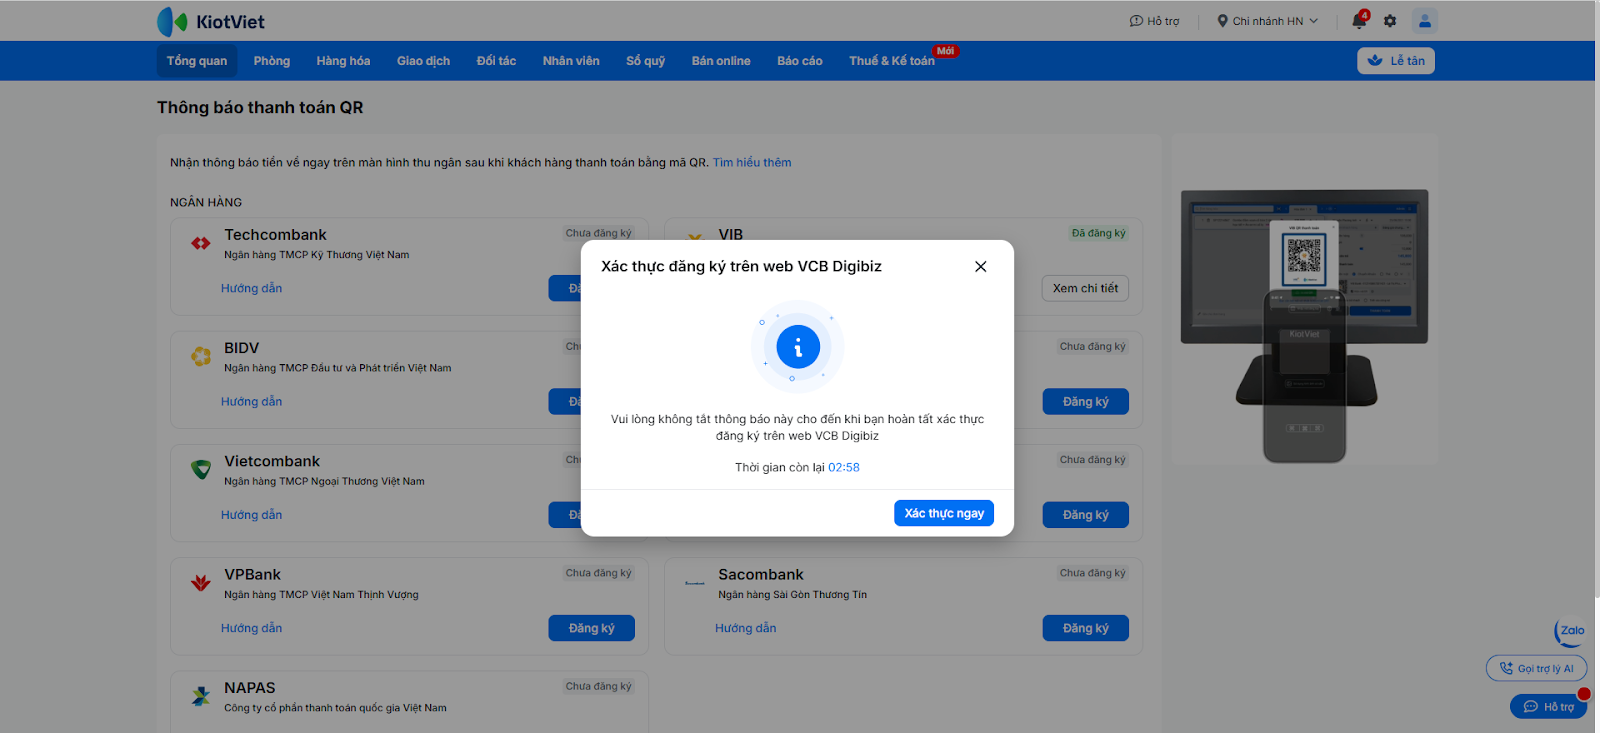
Task: Click VIB Xem chi tiết button
Action: (1086, 288)
